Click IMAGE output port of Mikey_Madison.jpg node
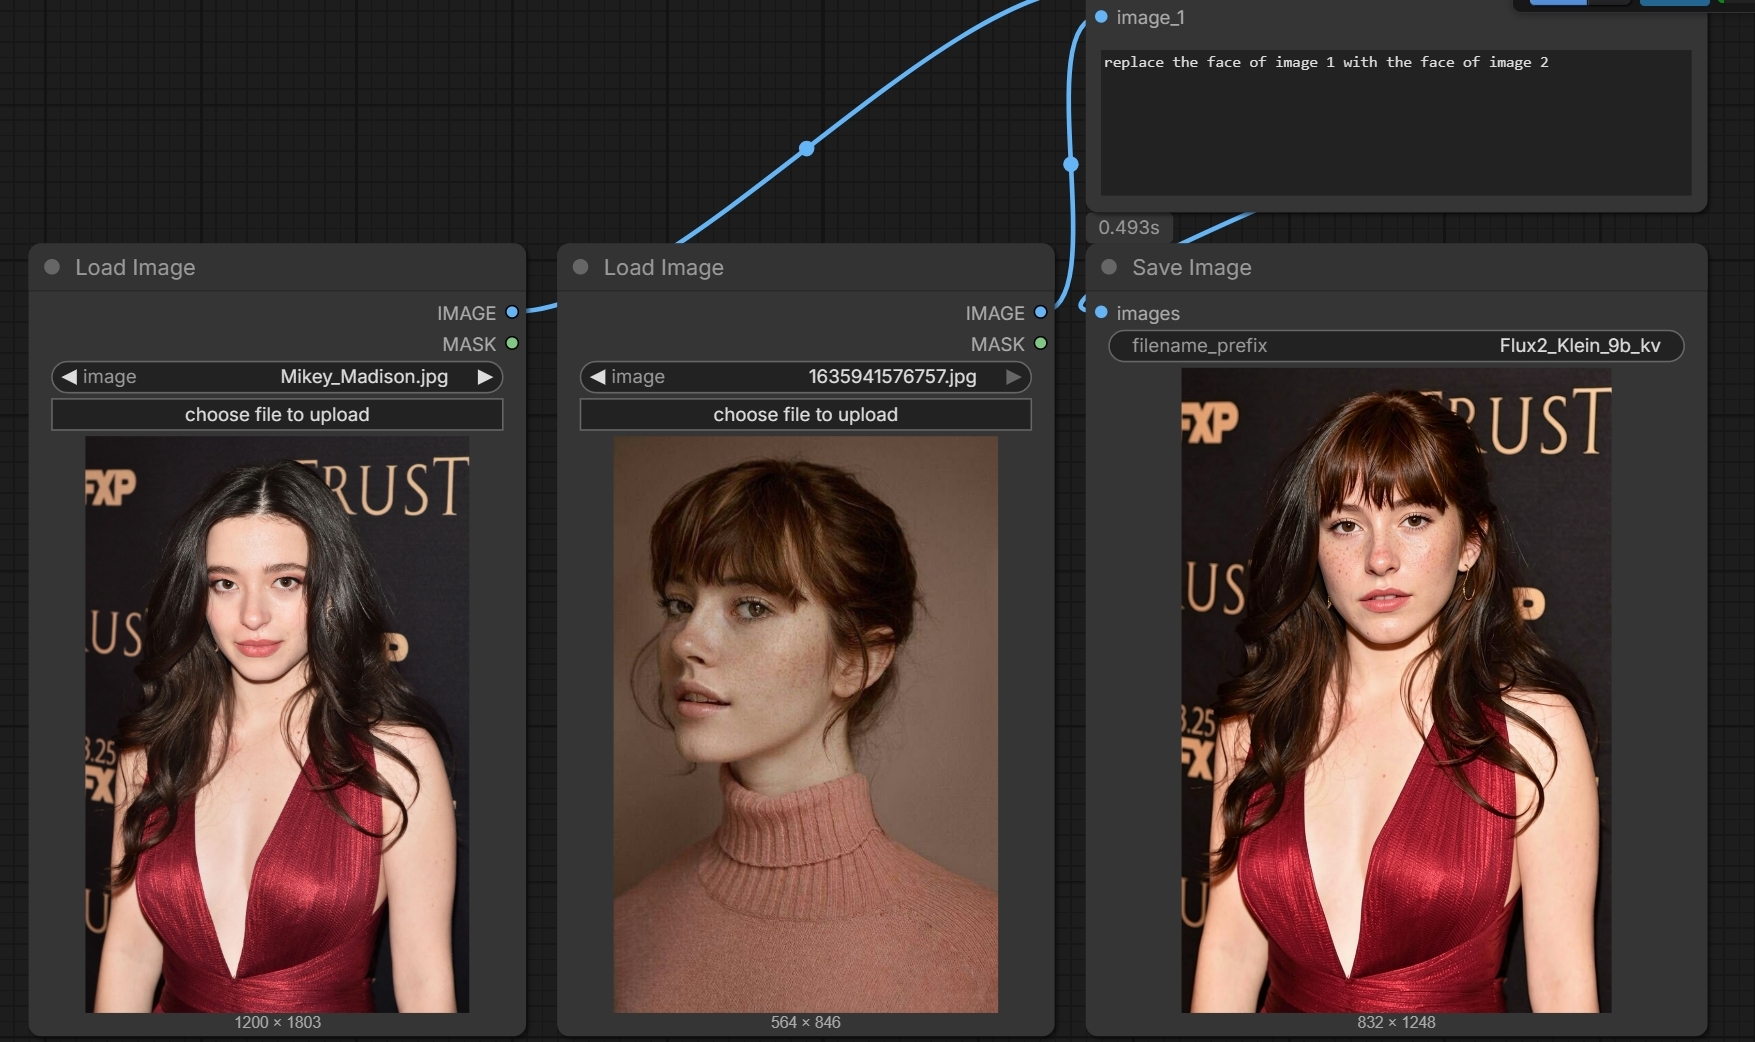This screenshot has width=1755, height=1042. [512, 312]
